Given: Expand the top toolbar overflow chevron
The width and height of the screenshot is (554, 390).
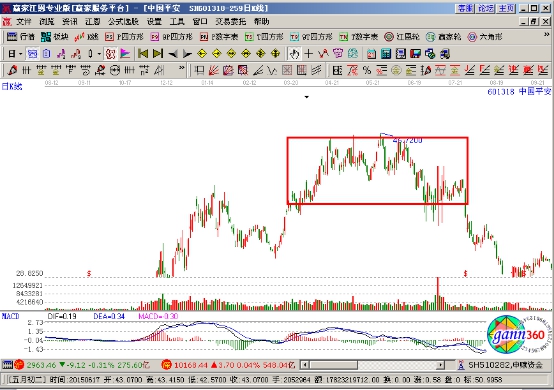Looking at the screenshot, I should [547, 35].
